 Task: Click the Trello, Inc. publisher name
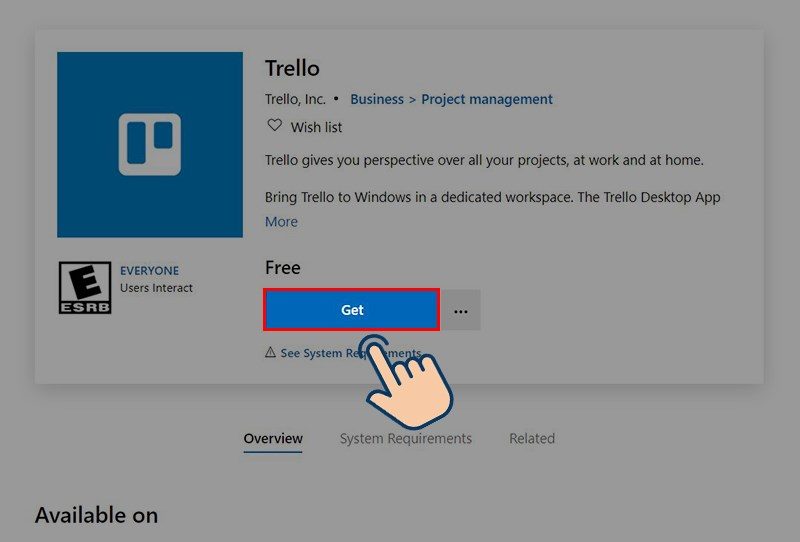click(x=295, y=99)
